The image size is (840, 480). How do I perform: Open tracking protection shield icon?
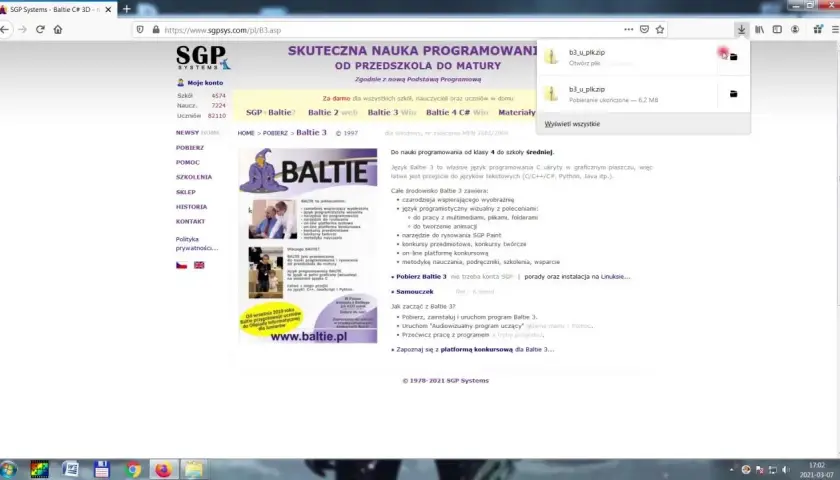tap(140, 29)
